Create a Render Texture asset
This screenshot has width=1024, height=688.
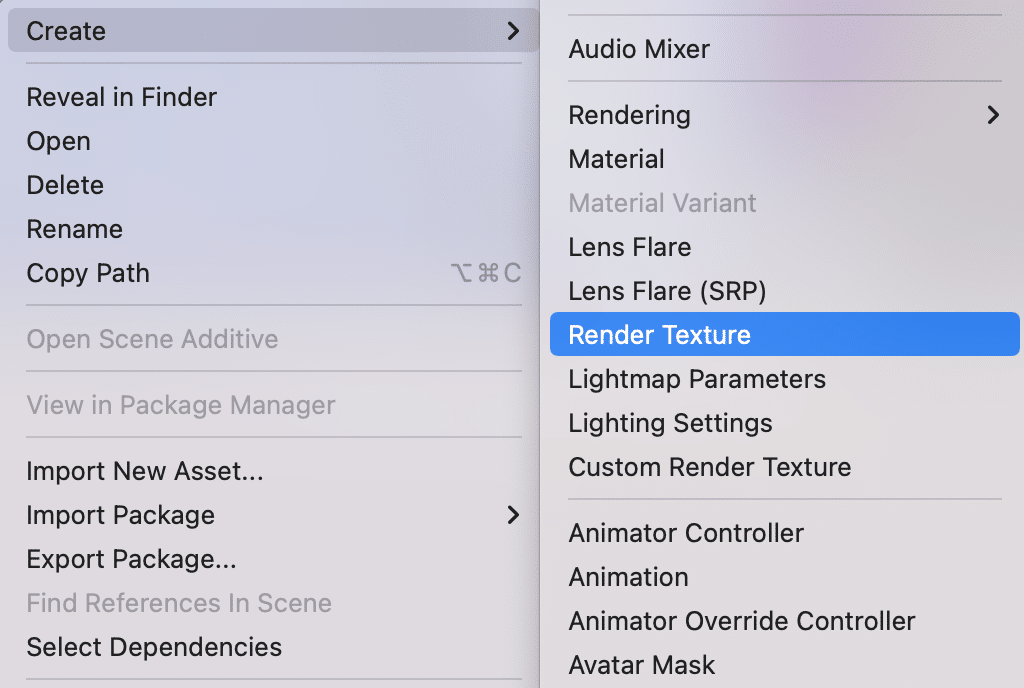660,335
